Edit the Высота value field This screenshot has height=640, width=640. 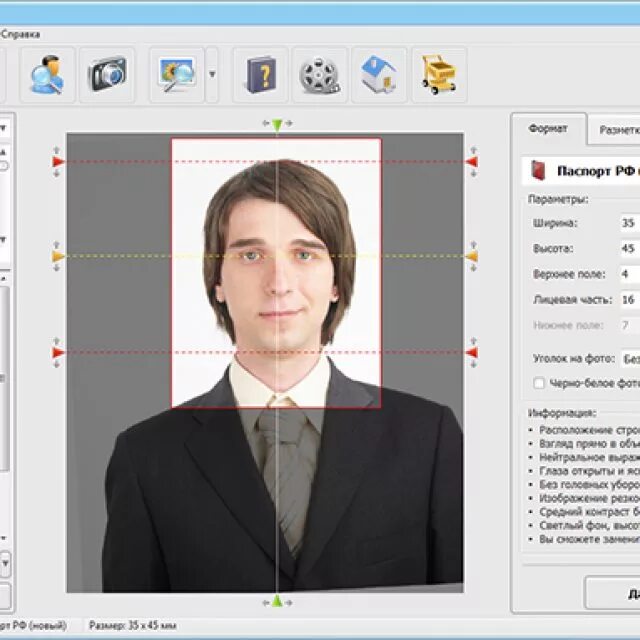[630, 249]
